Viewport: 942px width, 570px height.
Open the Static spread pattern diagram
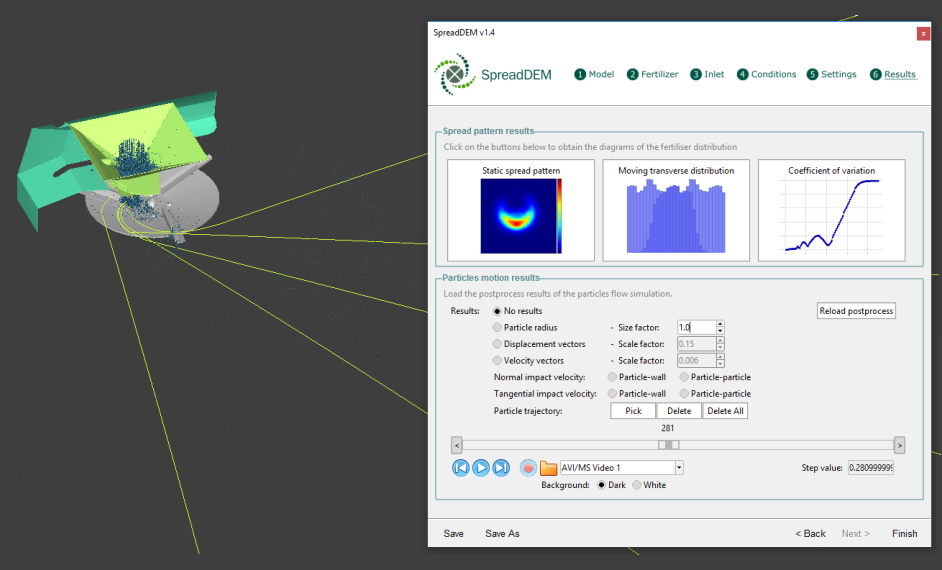click(x=521, y=210)
